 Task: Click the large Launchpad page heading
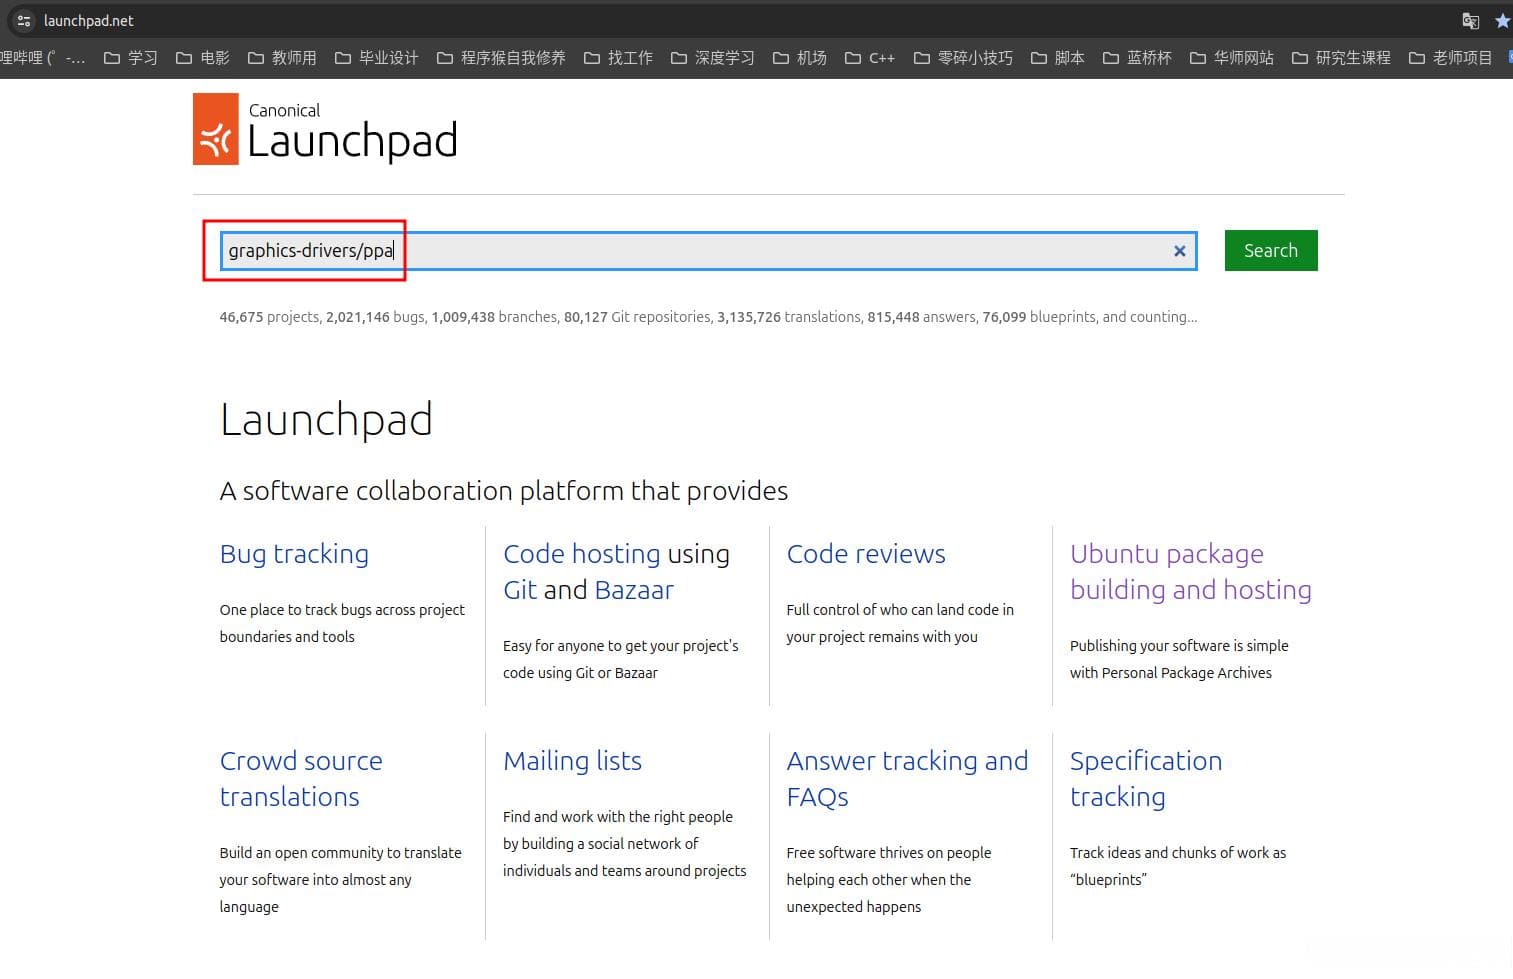(326, 420)
